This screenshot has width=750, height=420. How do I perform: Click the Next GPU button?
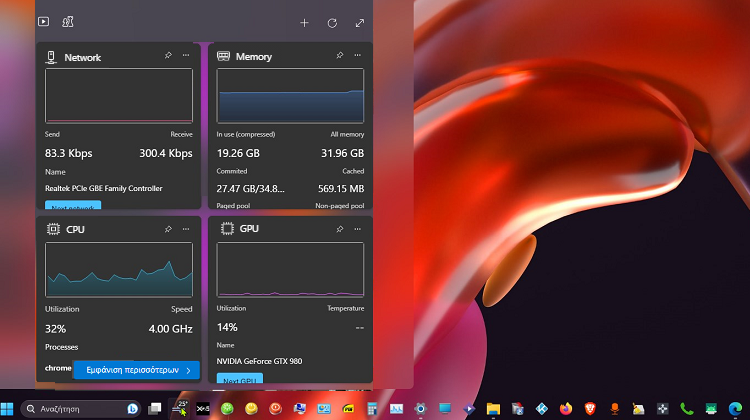point(240,378)
